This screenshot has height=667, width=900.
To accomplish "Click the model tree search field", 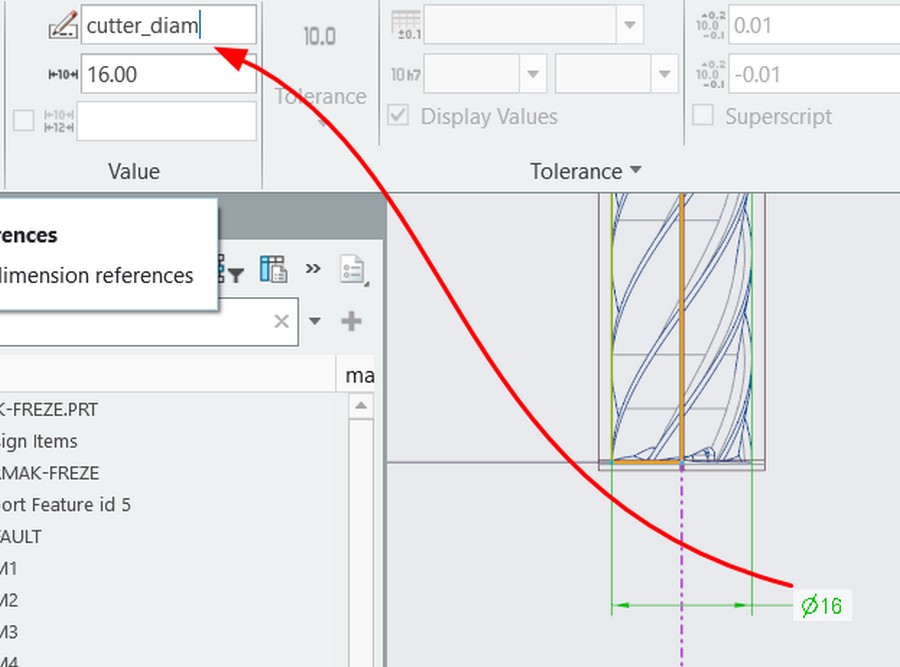I will (148, 321).
